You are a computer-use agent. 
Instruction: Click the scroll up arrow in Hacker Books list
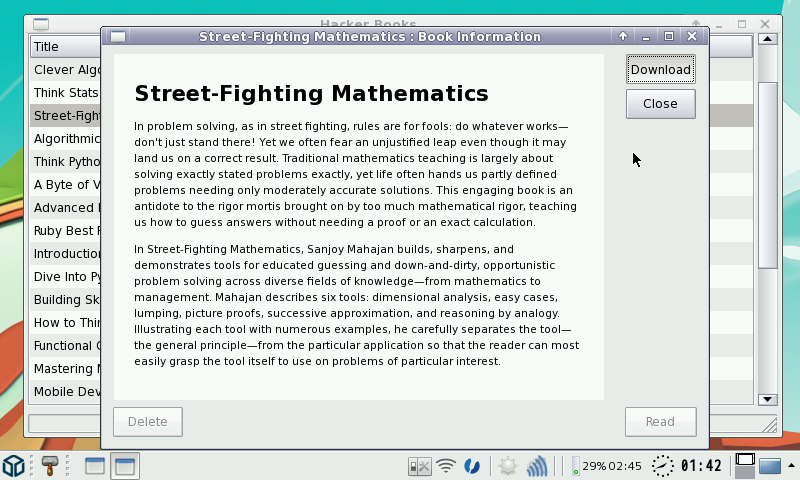767,39
